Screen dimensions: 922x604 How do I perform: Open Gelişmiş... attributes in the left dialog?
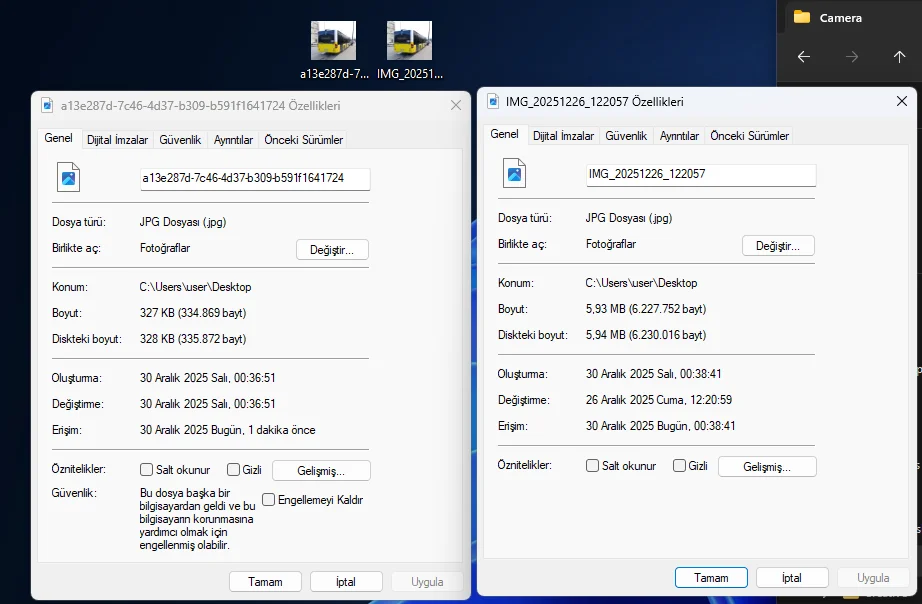(x=321, y=470)
